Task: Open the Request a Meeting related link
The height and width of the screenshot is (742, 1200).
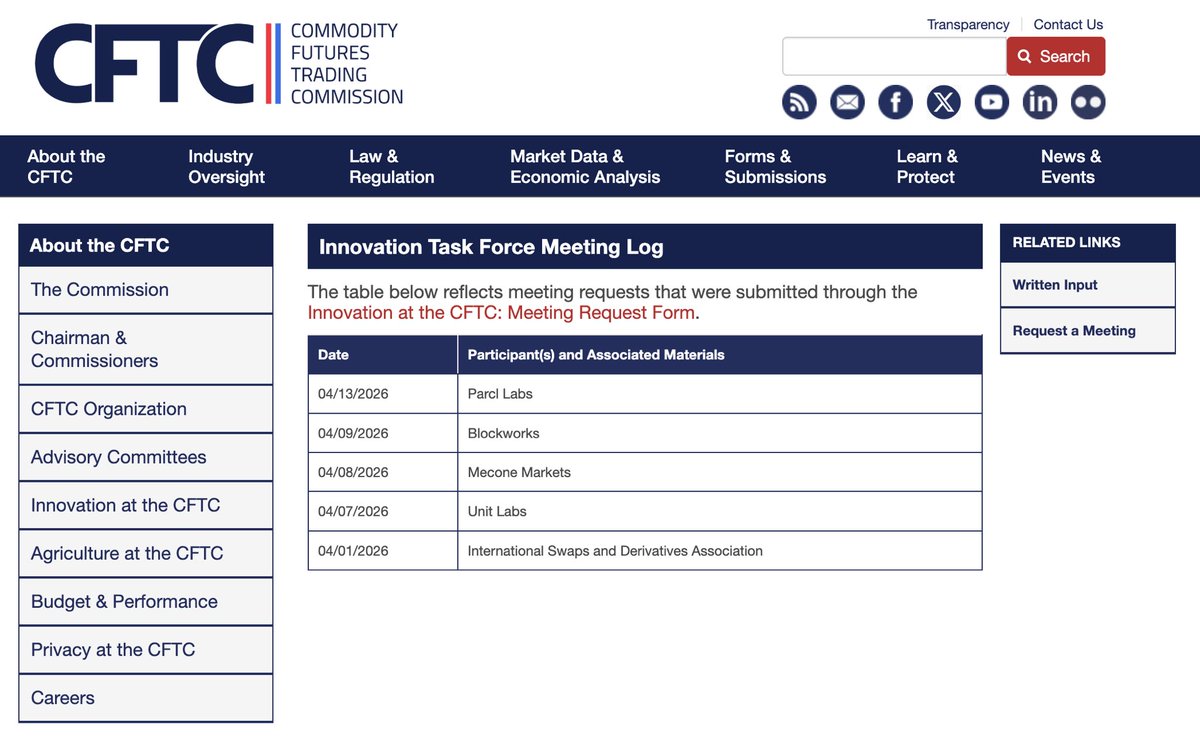Action: (1088, 331)
